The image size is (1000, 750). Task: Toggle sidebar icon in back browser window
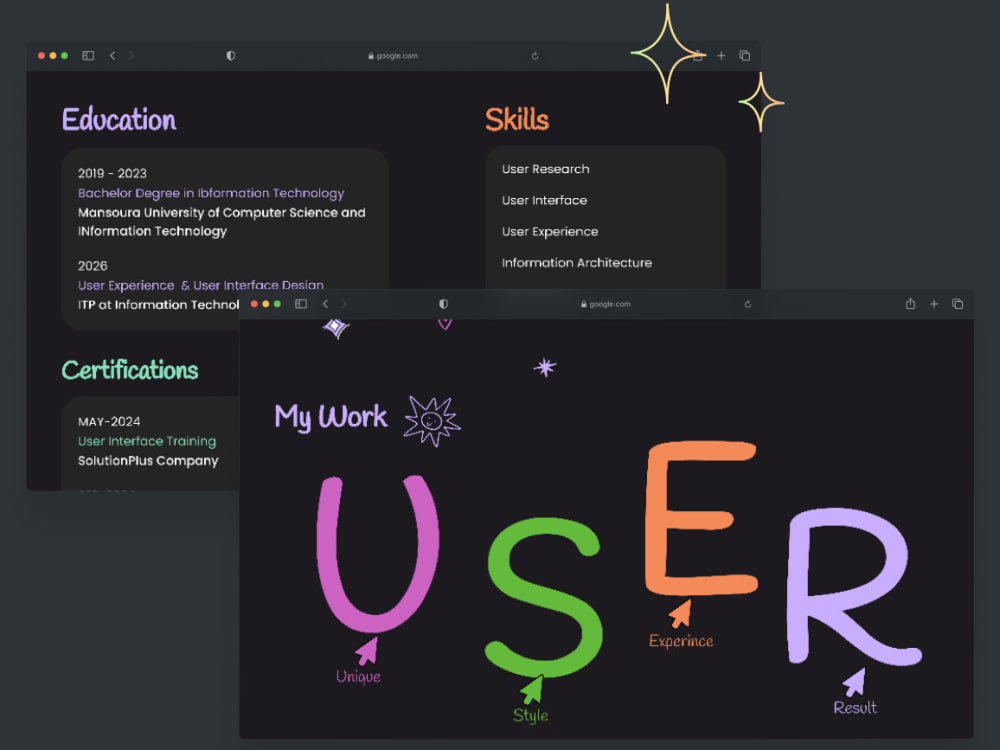[88, 55]
